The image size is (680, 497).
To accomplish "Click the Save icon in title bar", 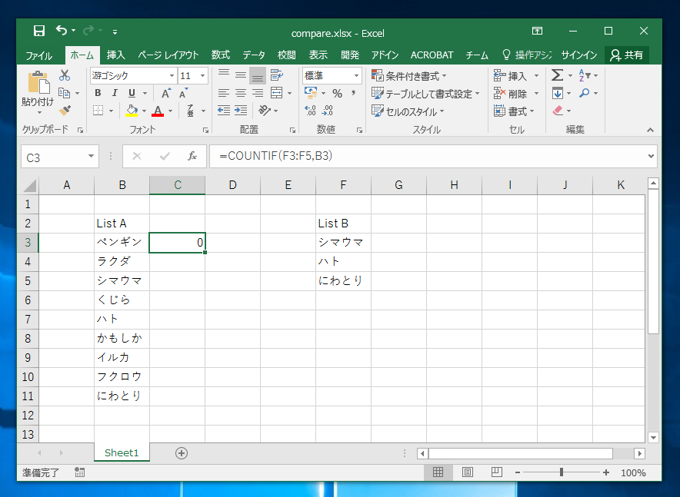I will coord(39,31).
